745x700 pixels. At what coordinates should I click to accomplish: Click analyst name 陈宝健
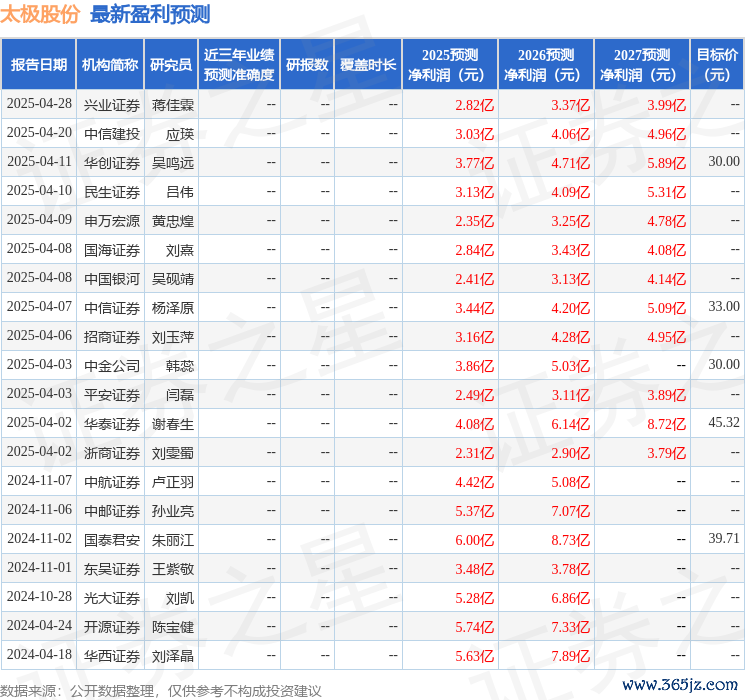[x=173, y=627]
